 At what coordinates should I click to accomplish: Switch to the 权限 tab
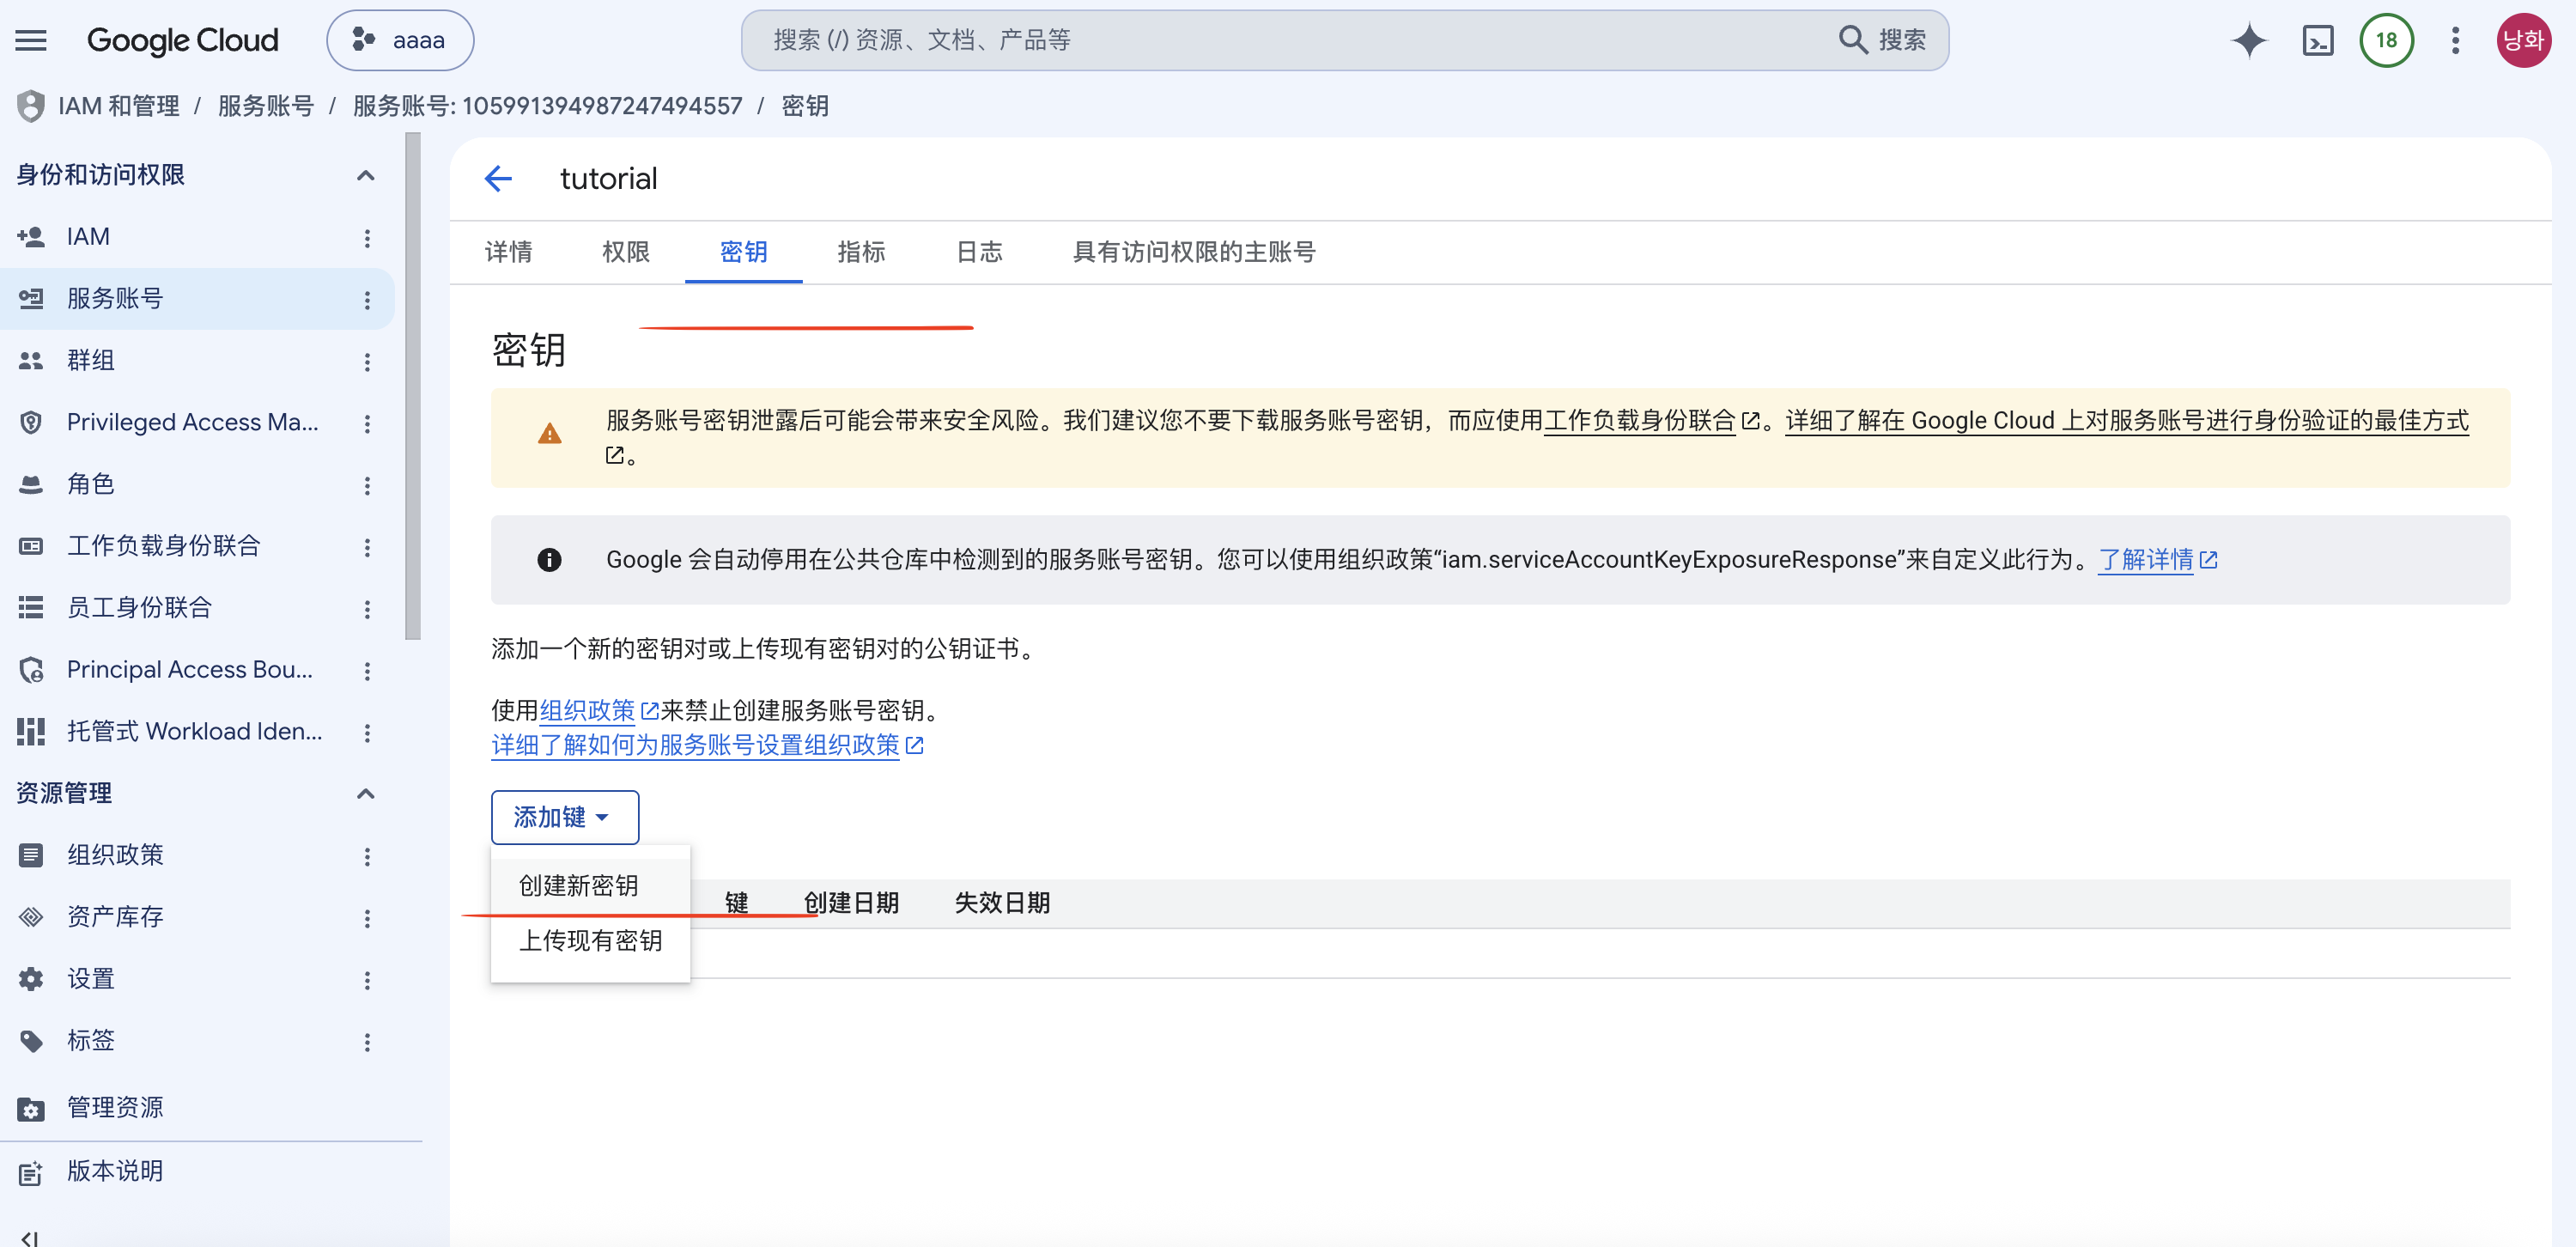click(x=626, y=252)
